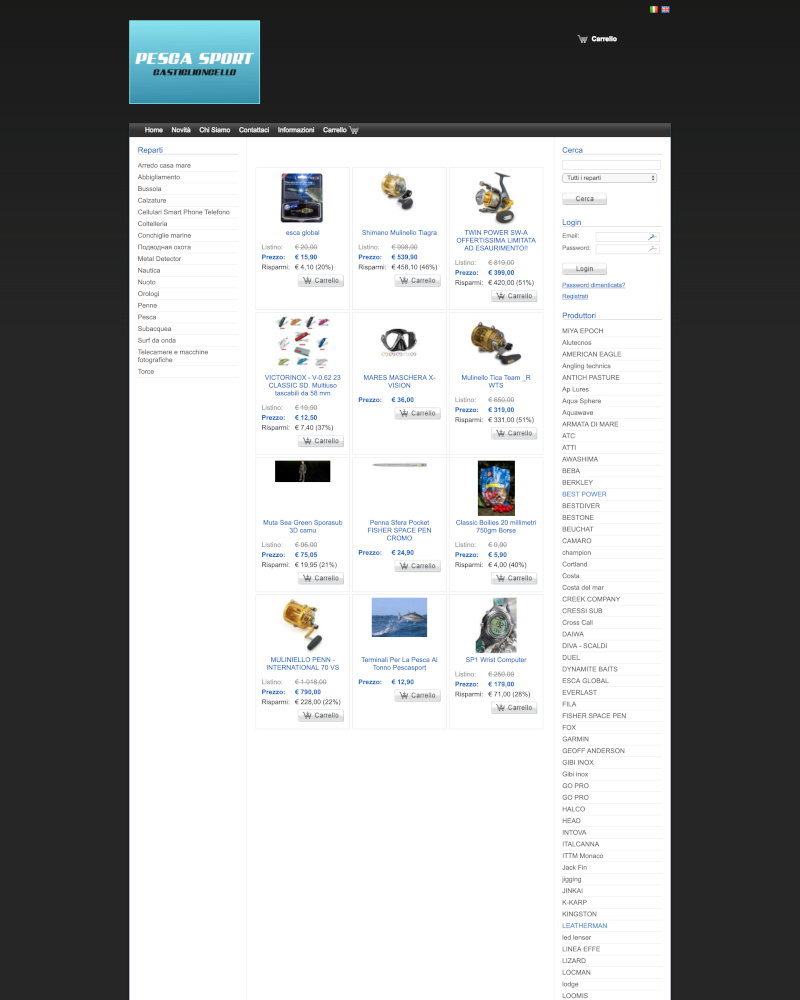Open the tuna fishing Terminali image

[x=399, y=617]
